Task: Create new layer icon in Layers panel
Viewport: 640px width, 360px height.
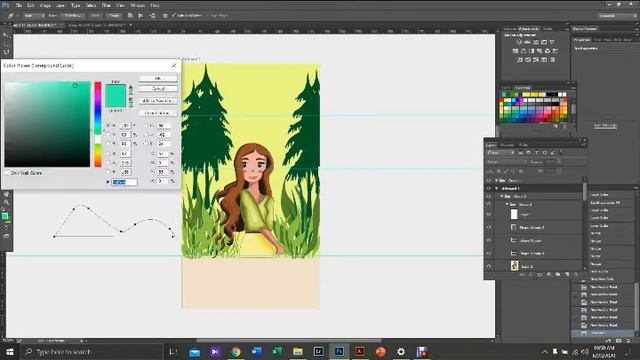Action: pos(567,275)
